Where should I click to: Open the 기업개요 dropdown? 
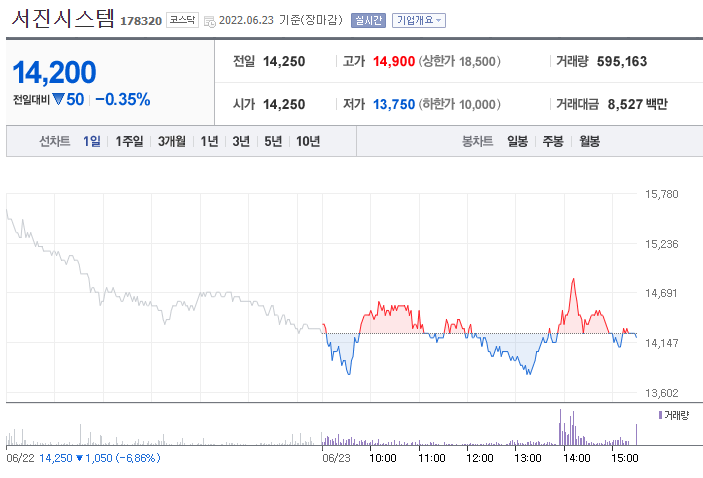click(419, 20)
